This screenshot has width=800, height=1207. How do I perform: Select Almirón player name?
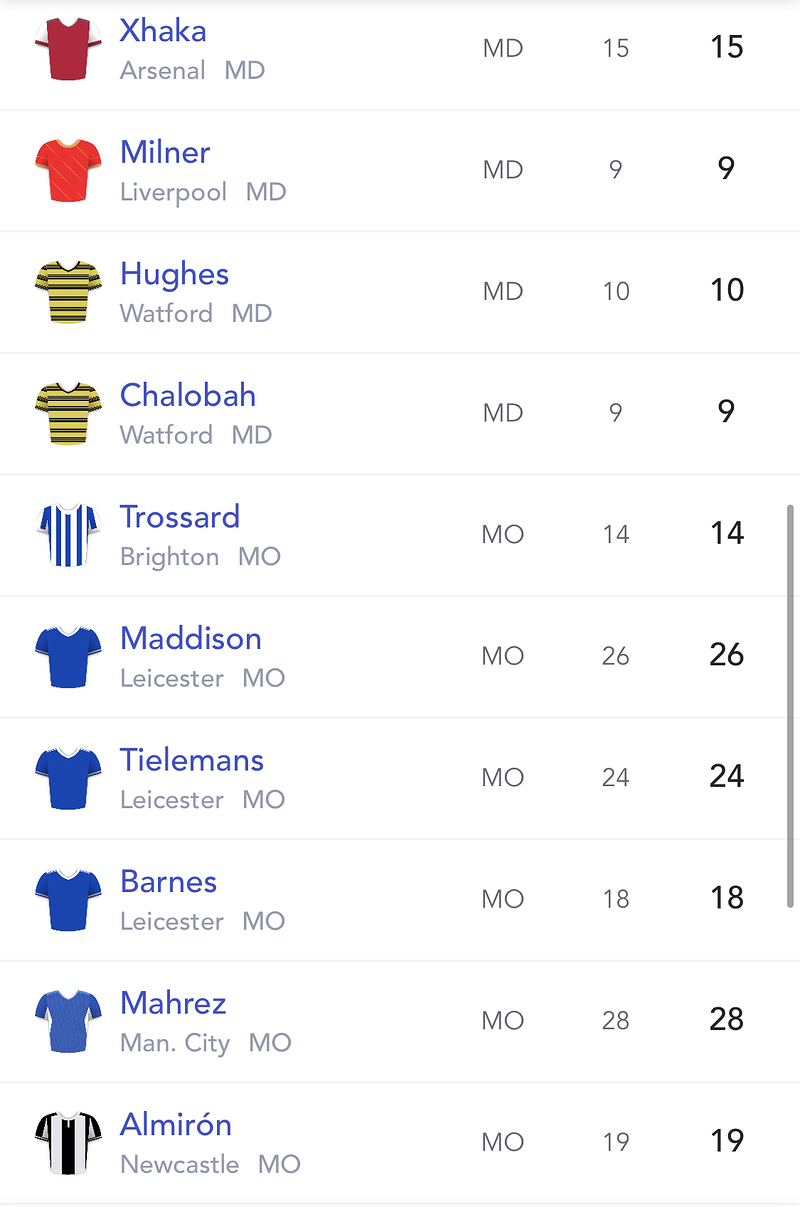pos(176,1125)
